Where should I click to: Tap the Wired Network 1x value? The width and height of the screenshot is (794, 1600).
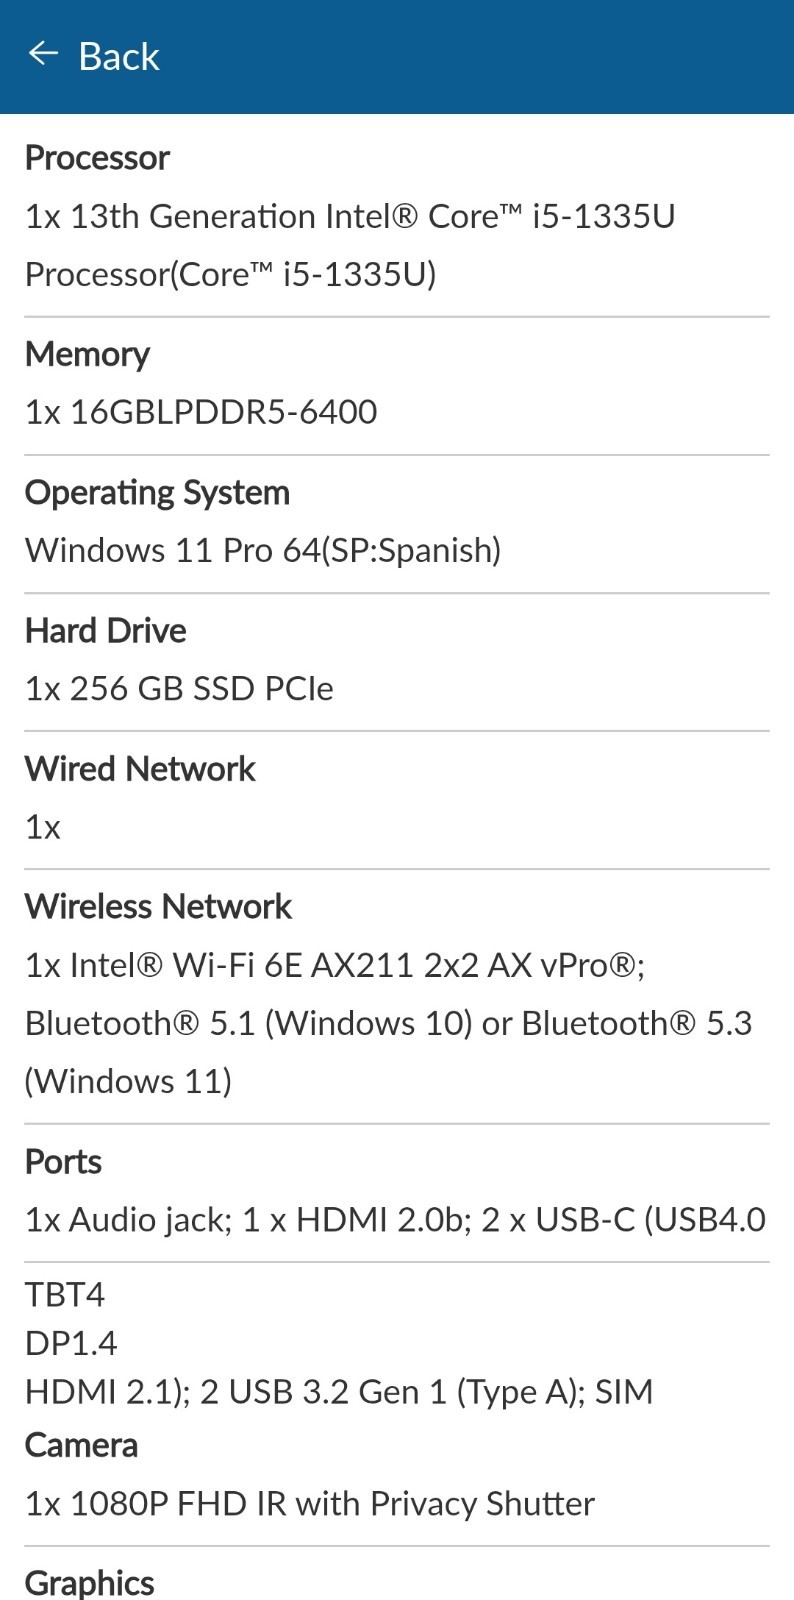tap(43, 828)
